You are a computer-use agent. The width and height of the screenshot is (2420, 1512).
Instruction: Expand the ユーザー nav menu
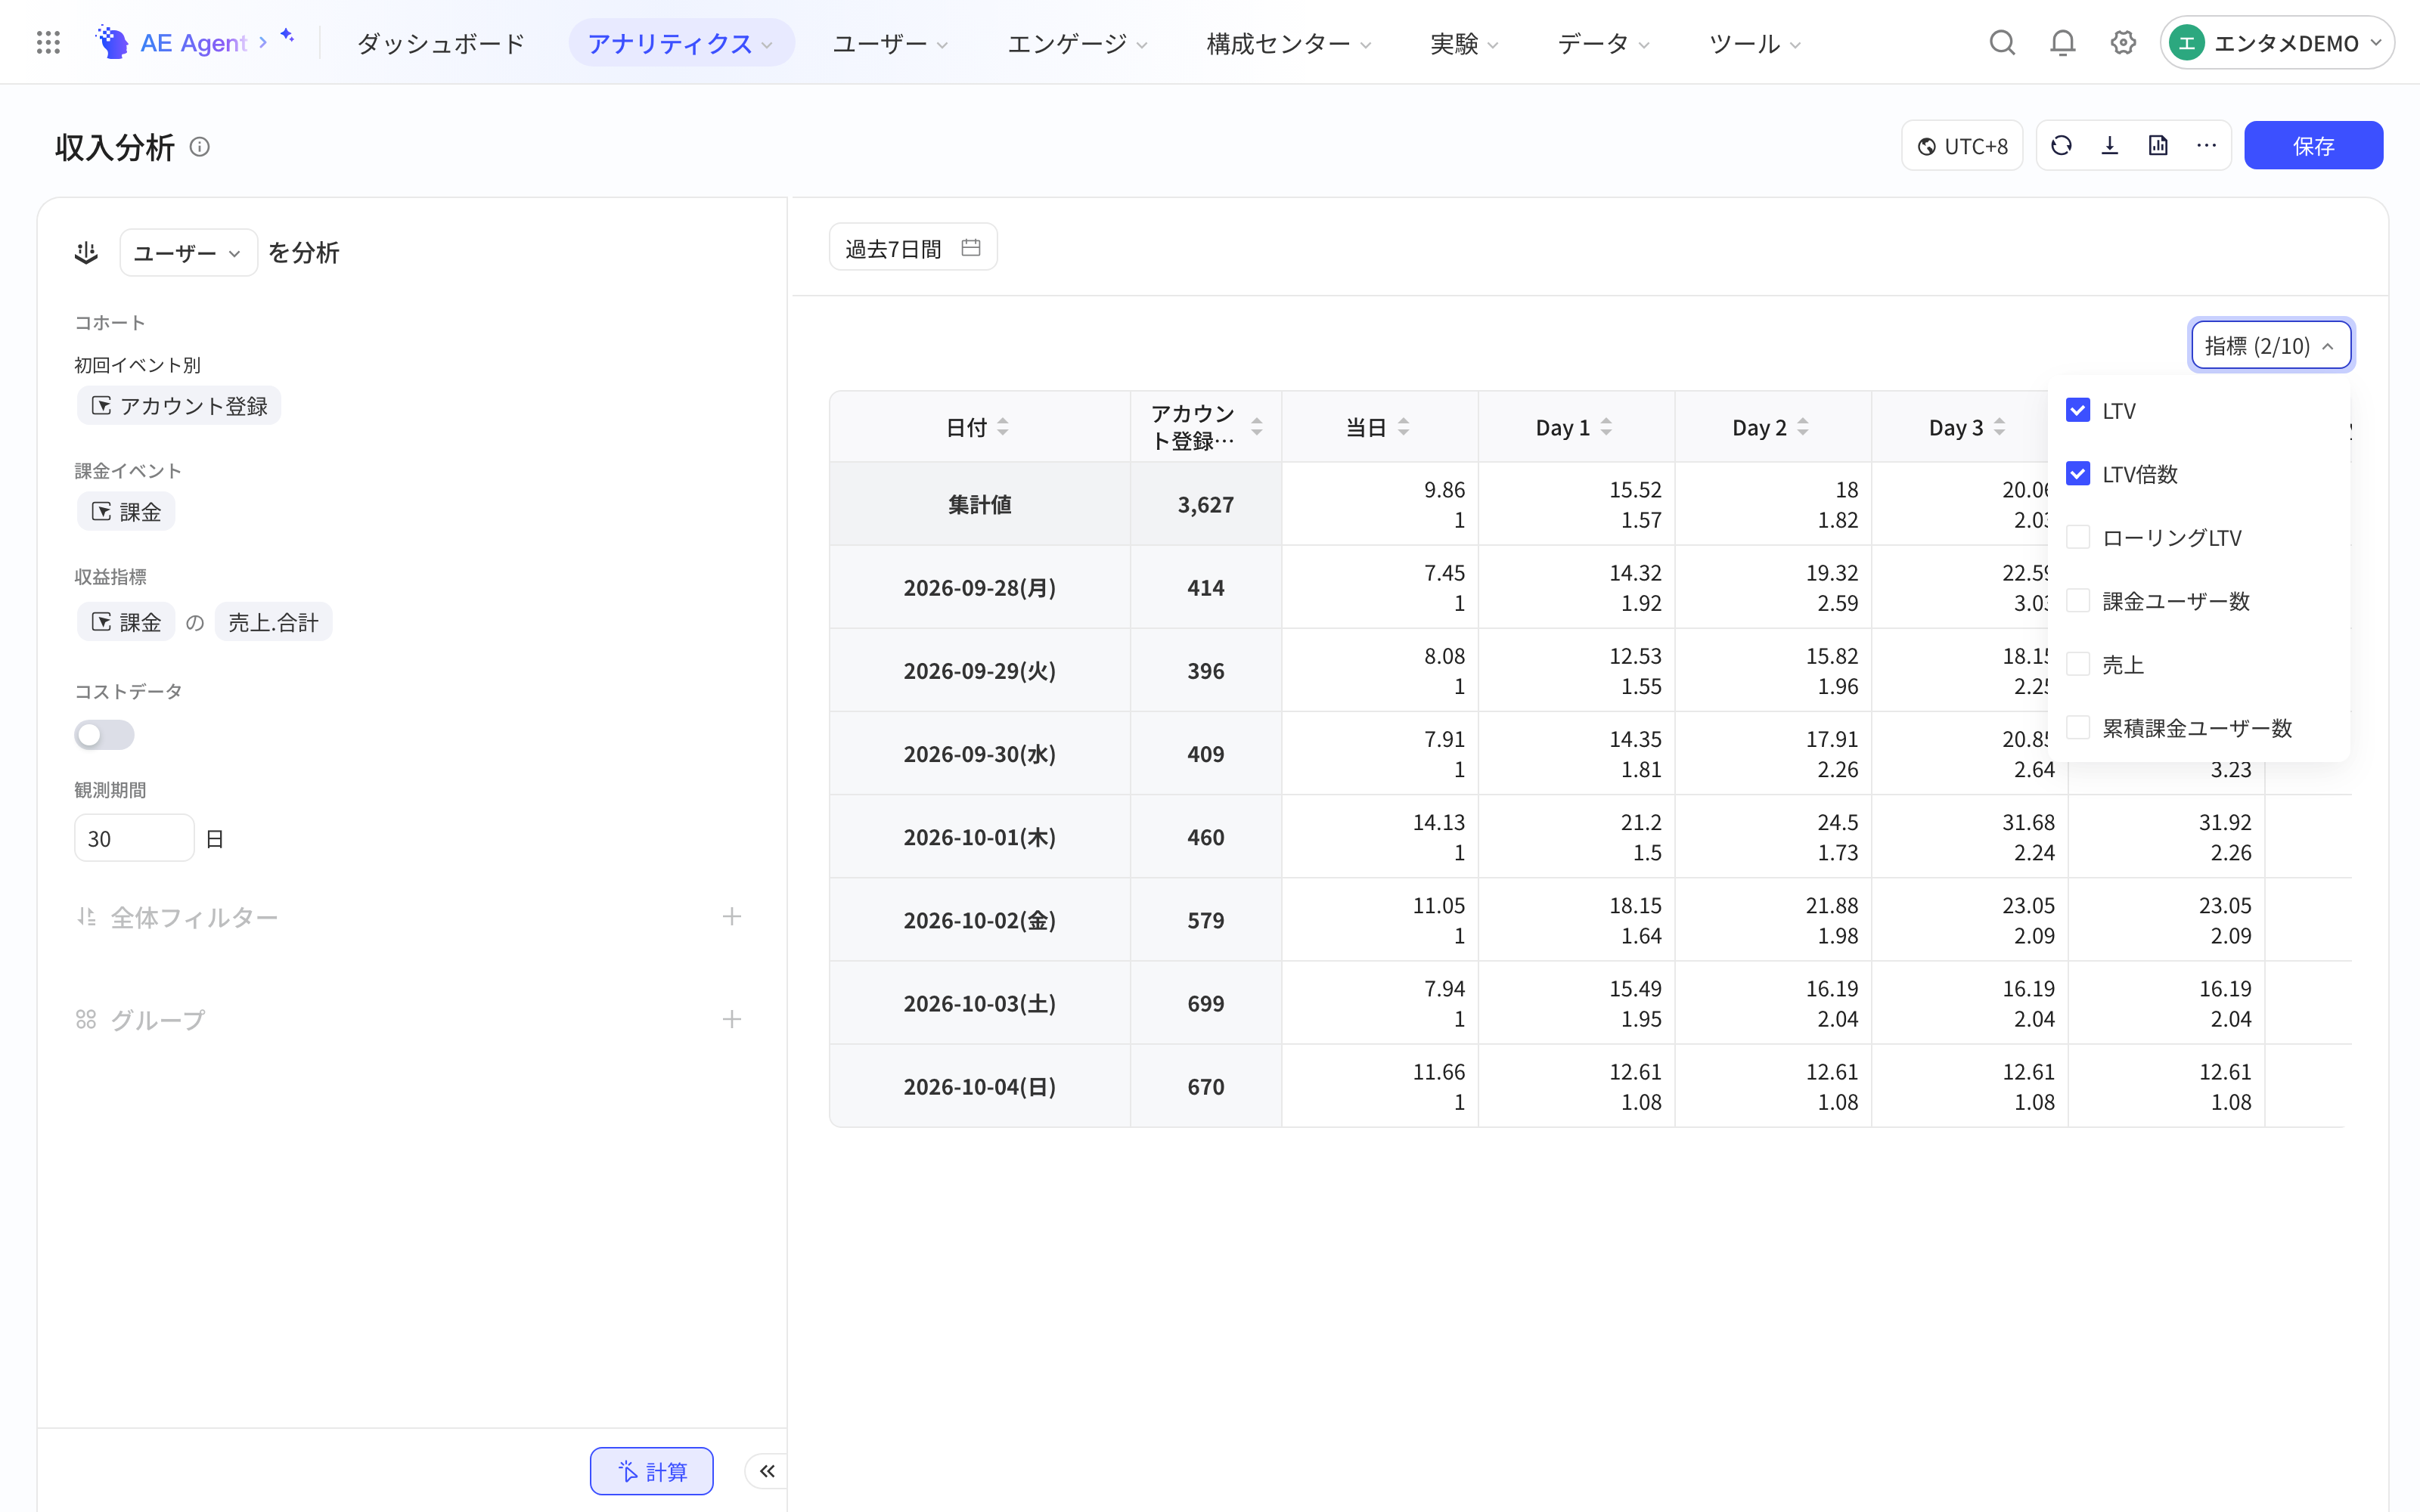pyautogui.click(x=890, y=43)
